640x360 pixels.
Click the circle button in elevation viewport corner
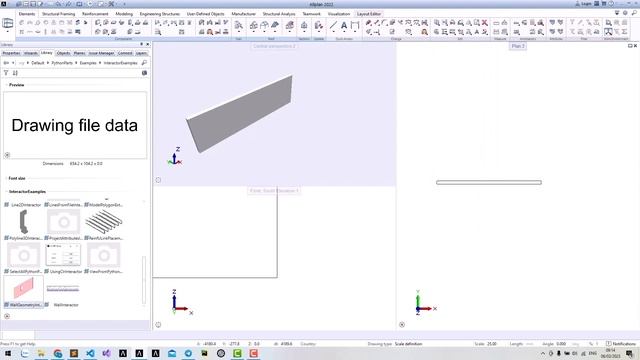pos(158,325)
